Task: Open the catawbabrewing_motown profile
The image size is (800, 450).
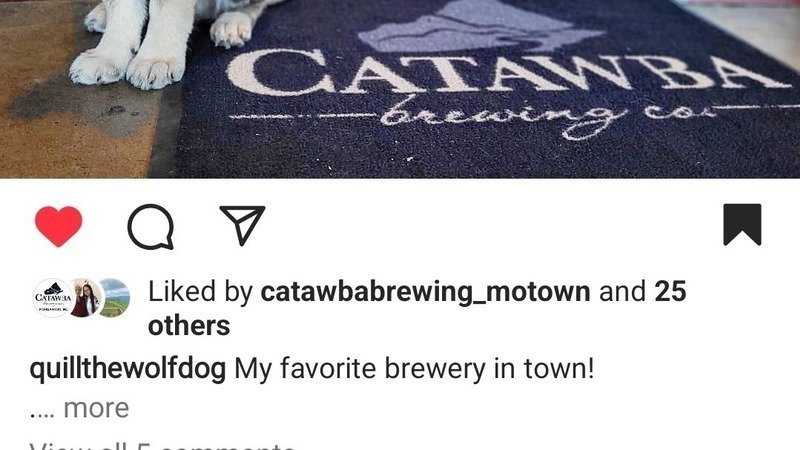Action: [x=426, y=292]
